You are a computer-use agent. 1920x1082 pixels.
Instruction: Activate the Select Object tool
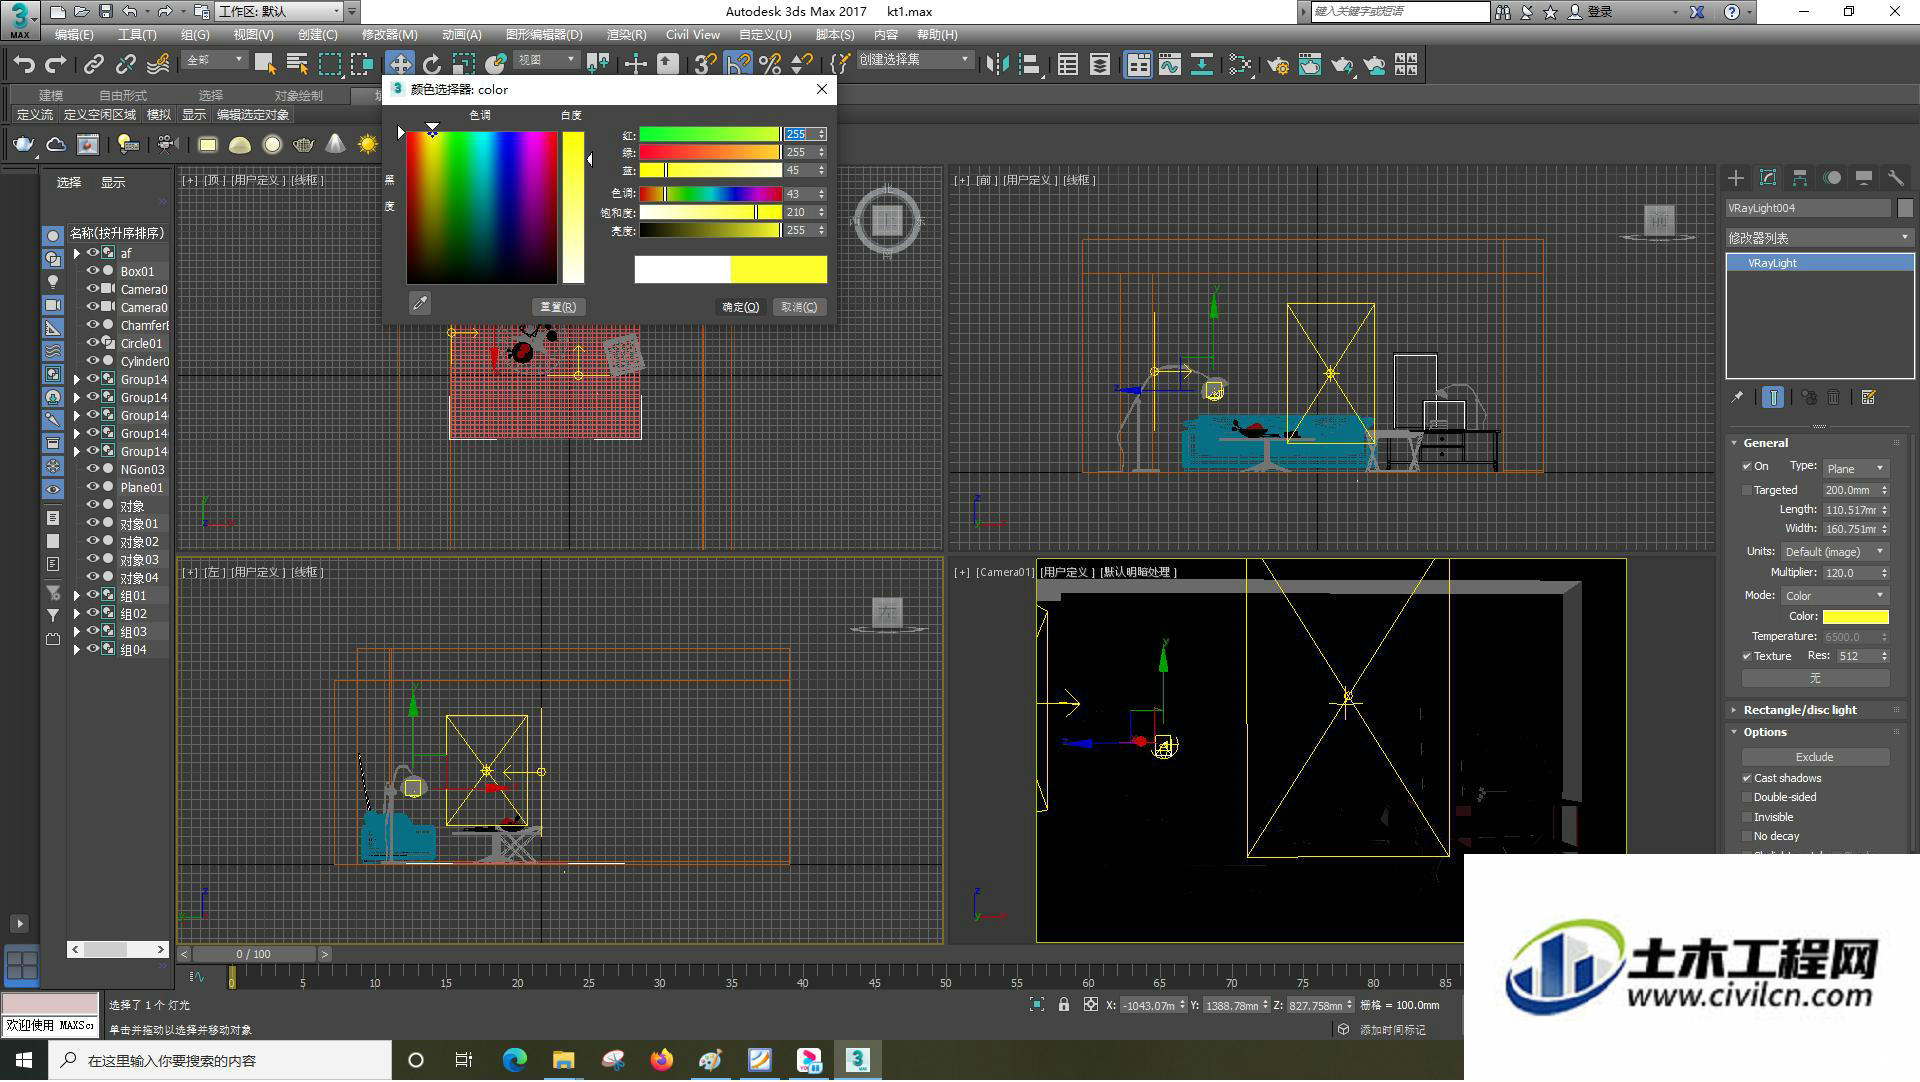pos(265,65)
